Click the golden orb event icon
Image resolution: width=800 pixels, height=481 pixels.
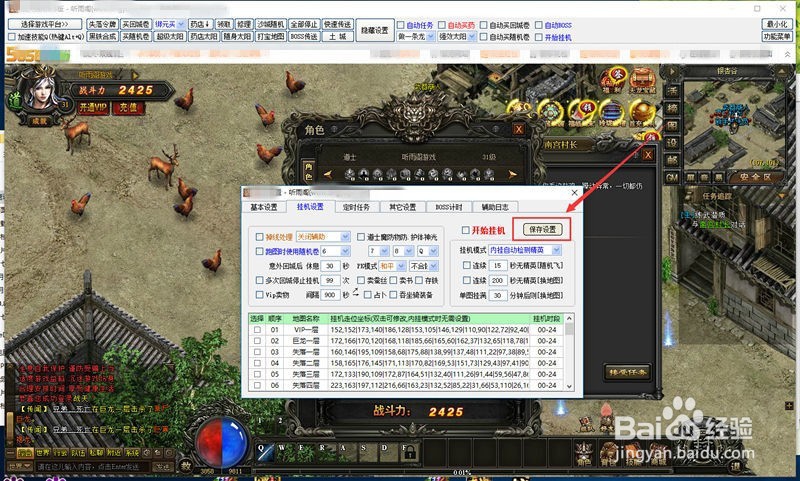(x=642, y=112)
